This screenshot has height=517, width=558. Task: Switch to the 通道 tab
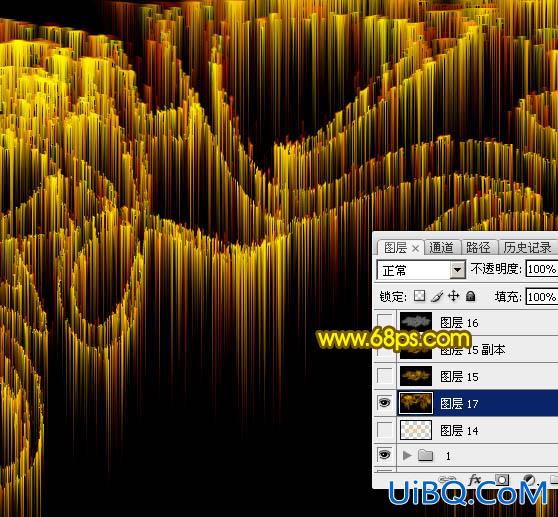point(441,247)
